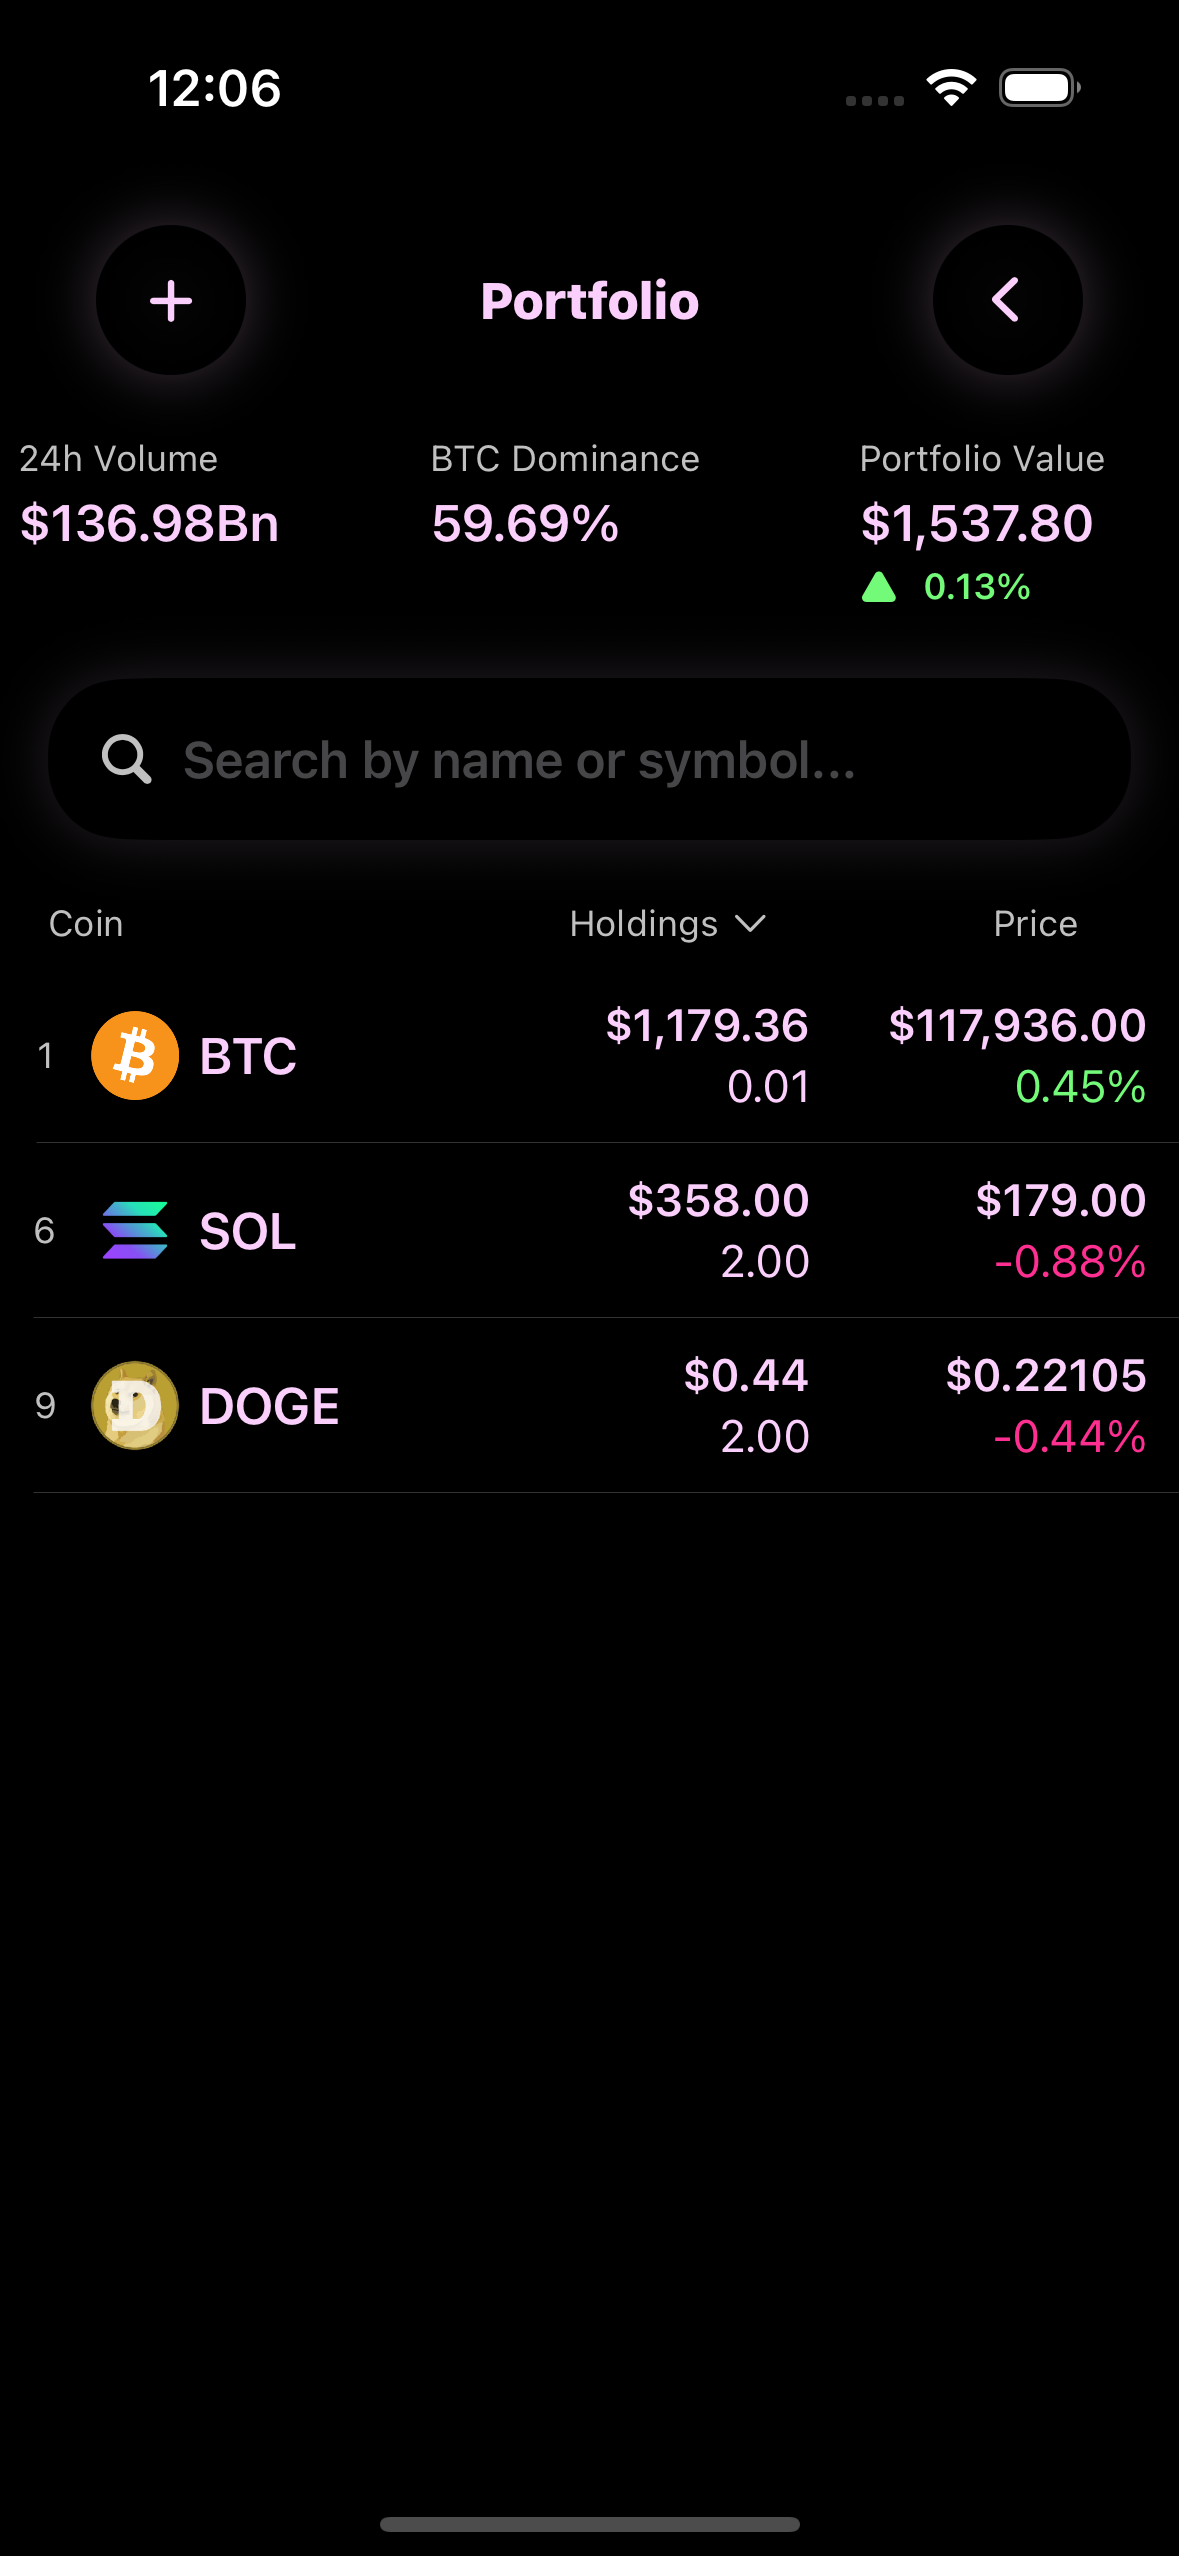
Task: Tap the Wi-Fi status icon
Action: click(951, 88)
